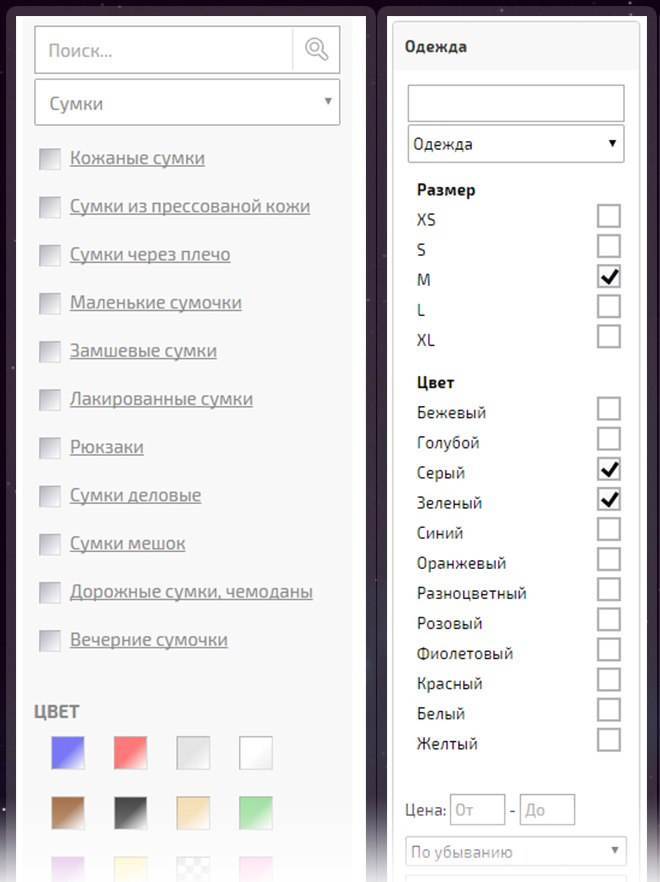Go to the Вечерние сумочки link
Screen dimensions: 660x882
click(x=149, y=640)
